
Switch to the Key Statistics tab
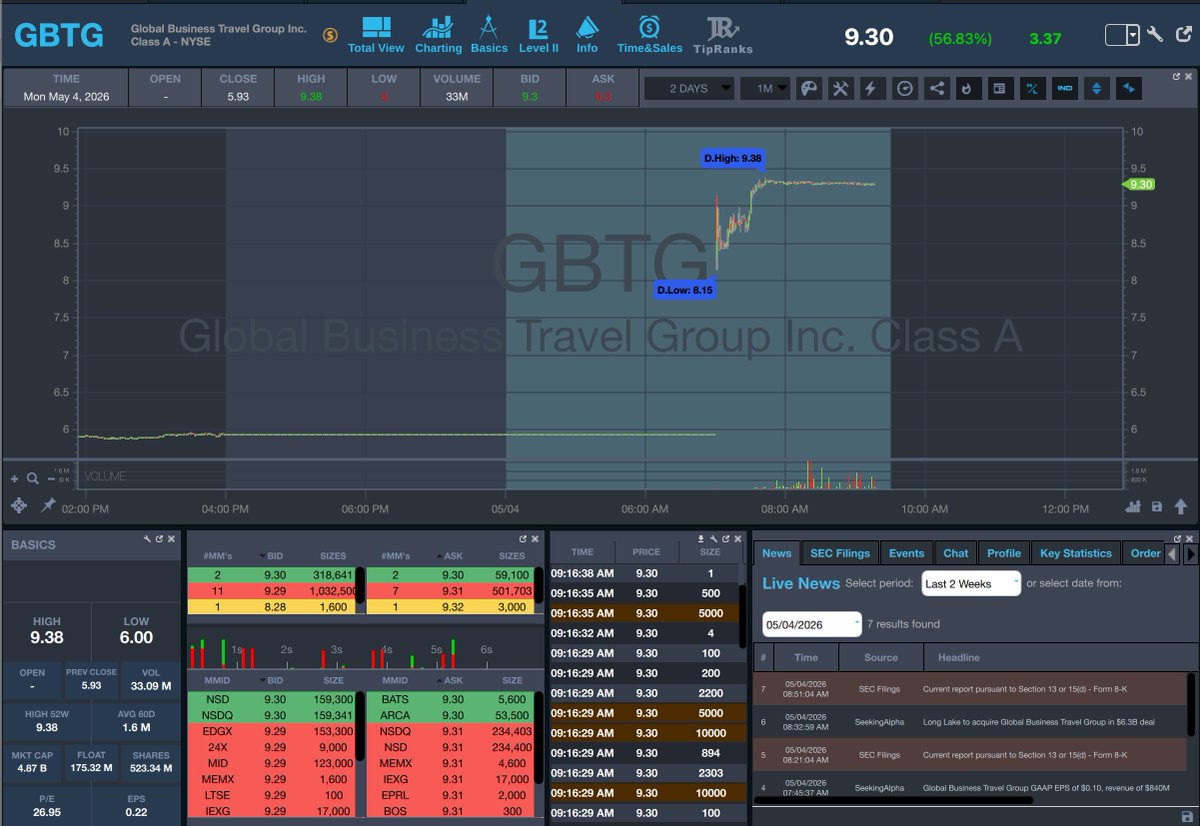pyautogui.click(x=1075, y=553)
